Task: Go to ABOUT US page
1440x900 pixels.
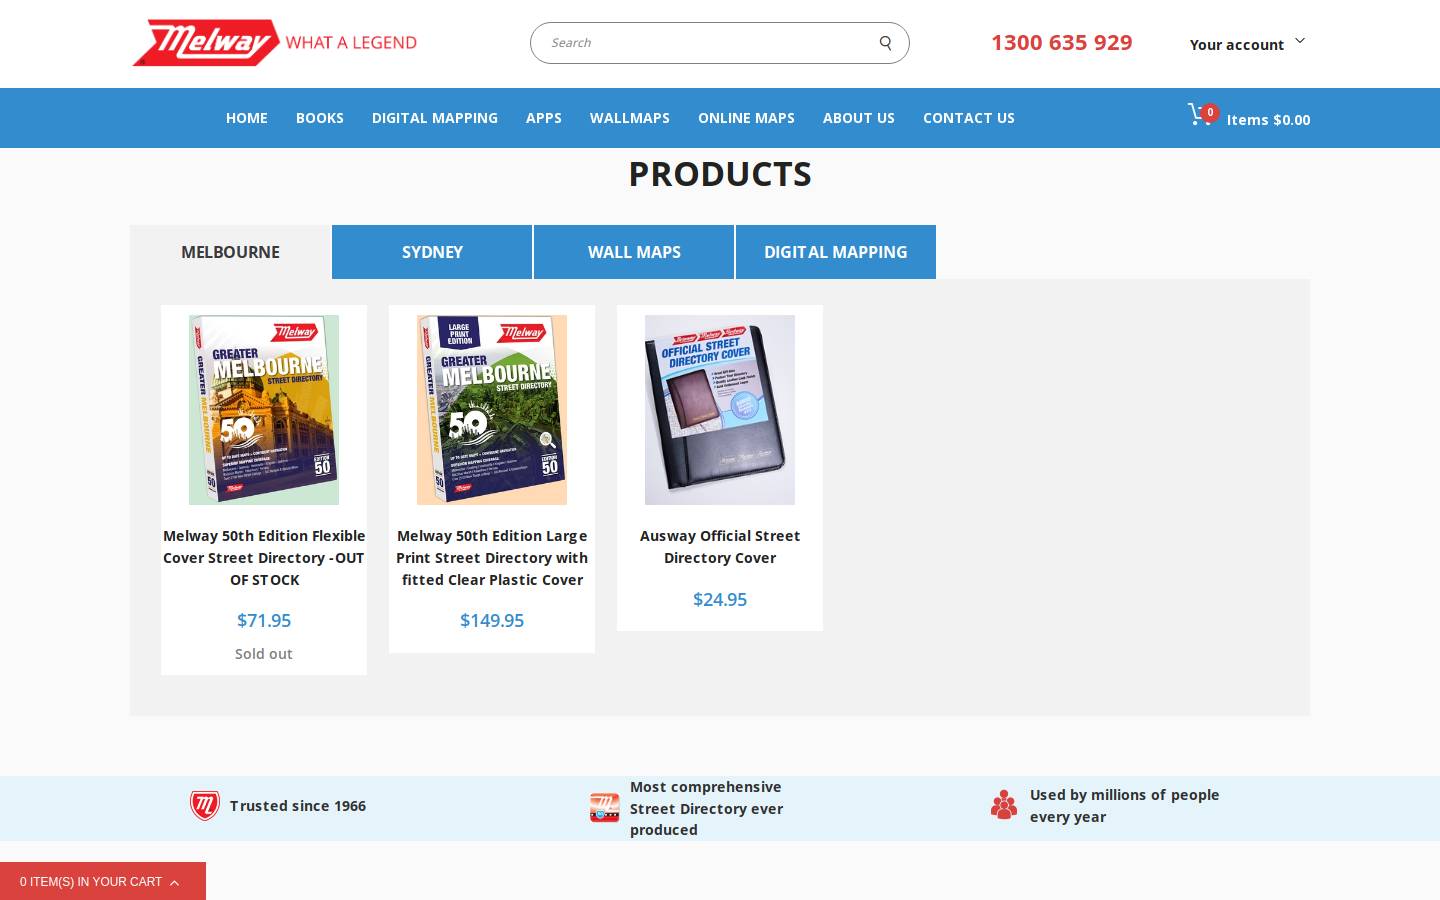Action: pyautogui.click(x=859, y=118)
